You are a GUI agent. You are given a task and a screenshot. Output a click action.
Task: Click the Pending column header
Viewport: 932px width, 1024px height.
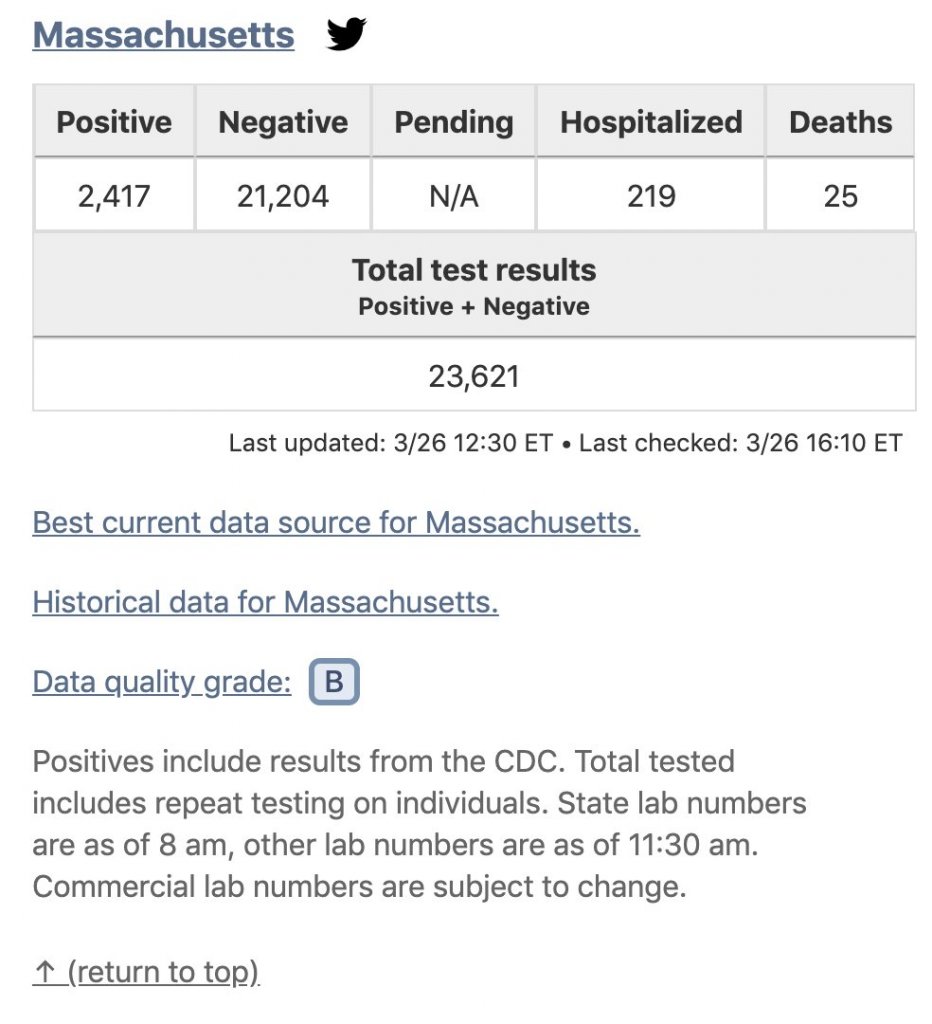454,122
